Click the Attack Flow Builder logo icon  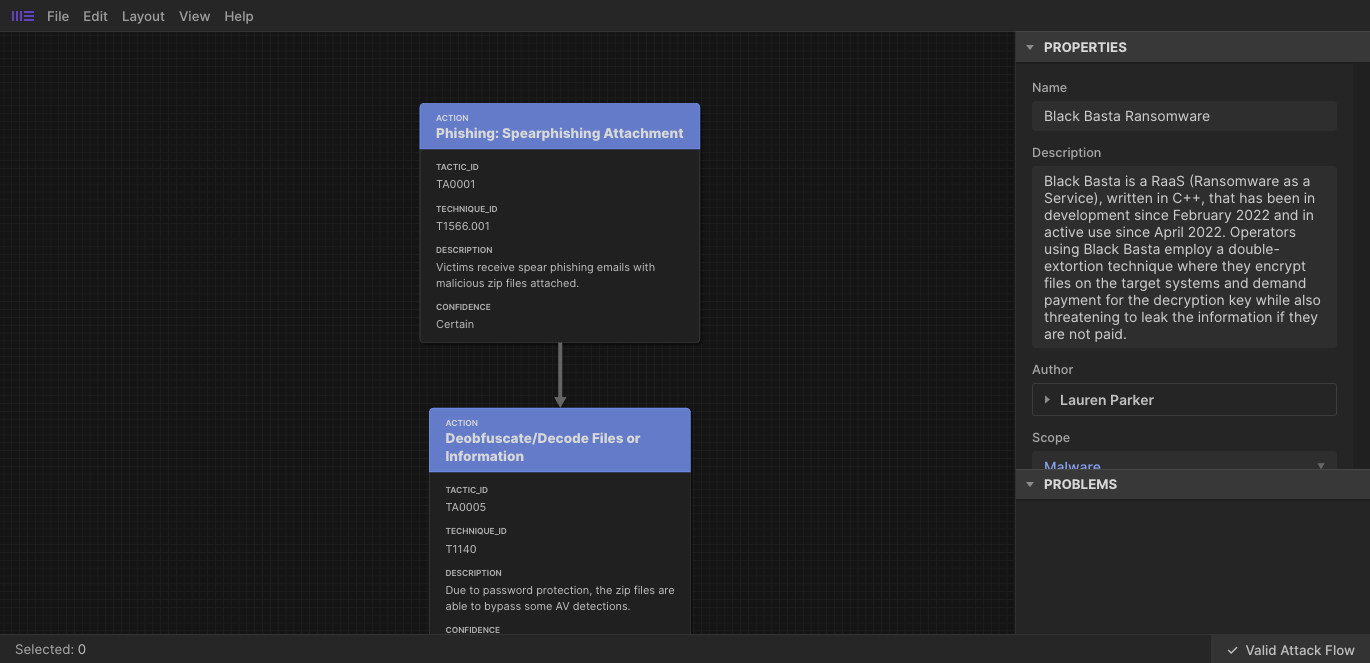click(x=21, y=15)
